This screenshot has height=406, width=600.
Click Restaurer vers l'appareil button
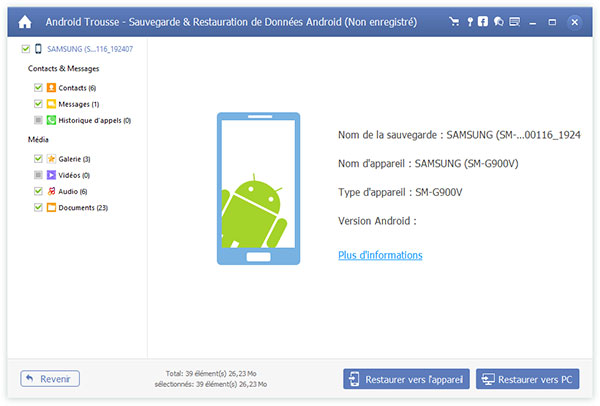coord(404,379)
